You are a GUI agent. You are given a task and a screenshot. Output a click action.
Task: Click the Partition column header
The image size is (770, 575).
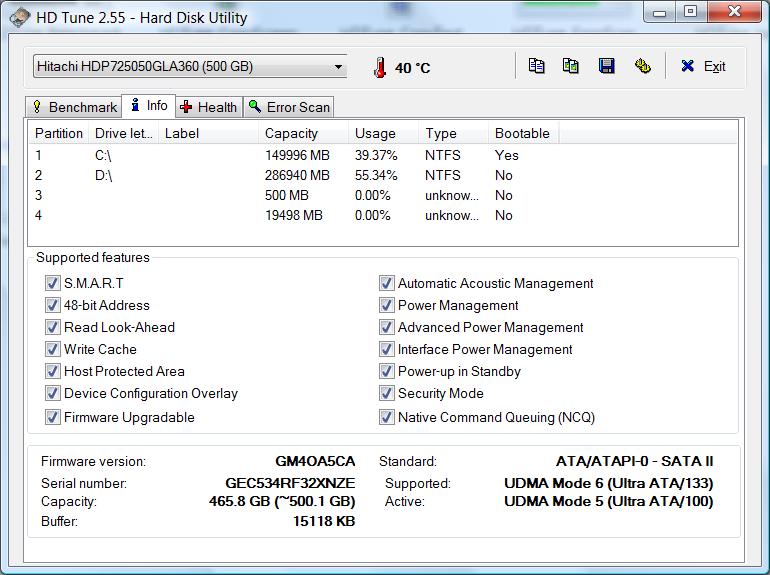pyautogui.click(x=58, y=134)
